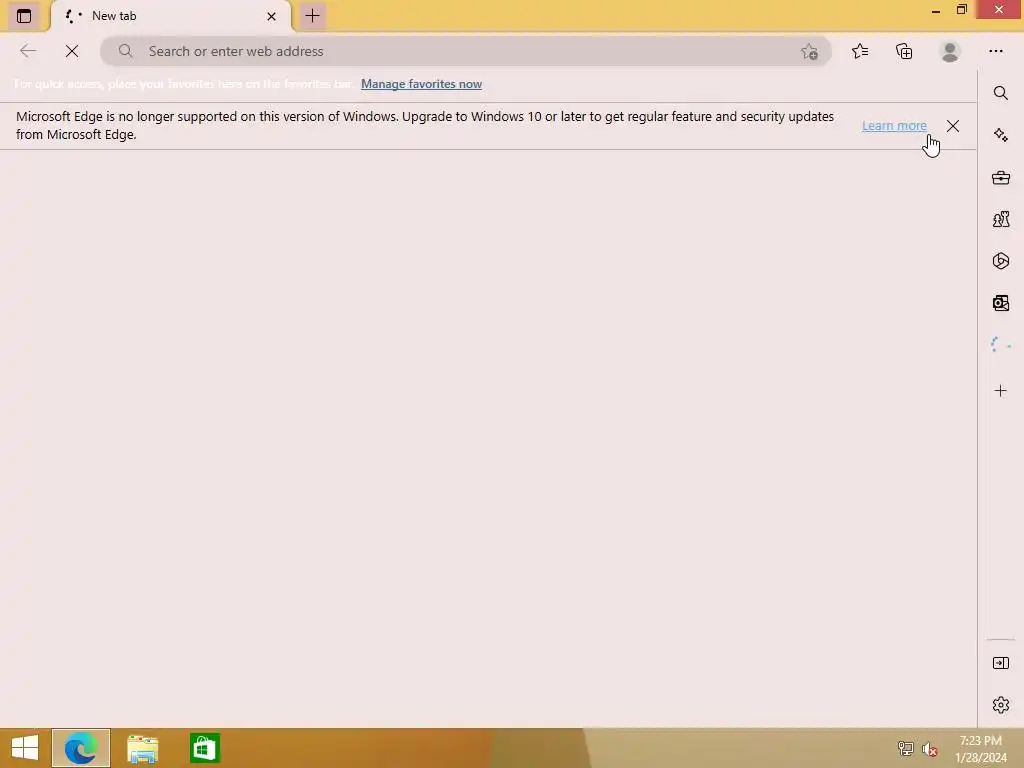Open Windows Store from taskbar
This screenshot has width=1024, height=768.
[x=204, y=748]
